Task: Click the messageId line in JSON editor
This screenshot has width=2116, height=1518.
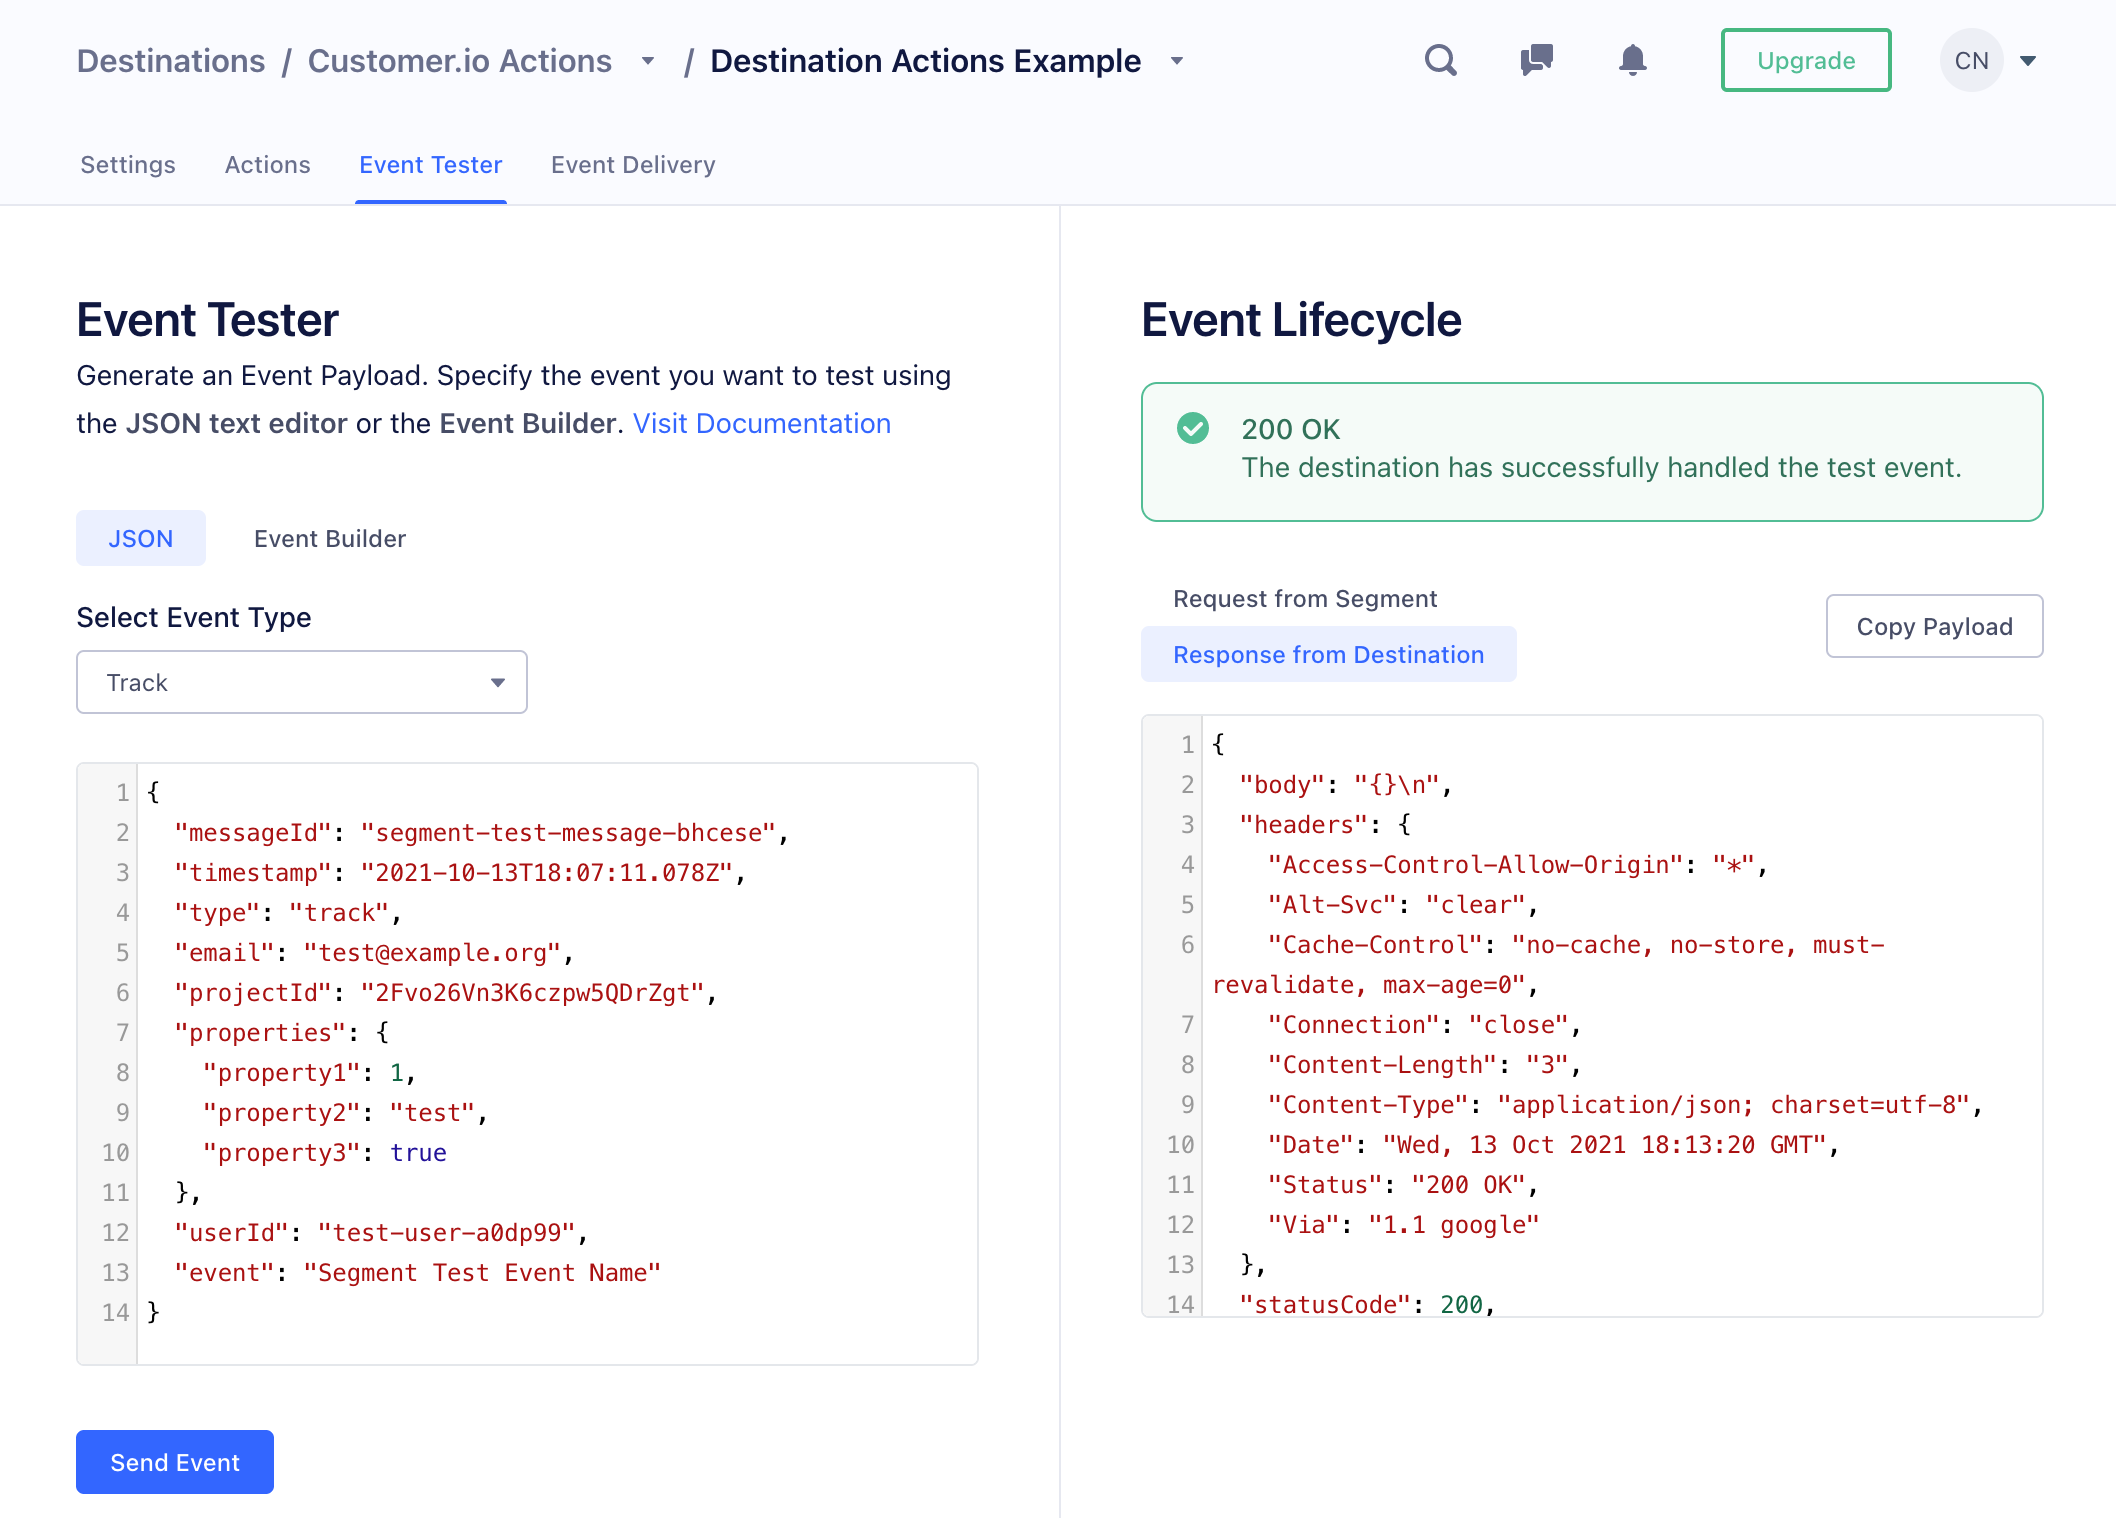Action: click(x=481, y=832)
